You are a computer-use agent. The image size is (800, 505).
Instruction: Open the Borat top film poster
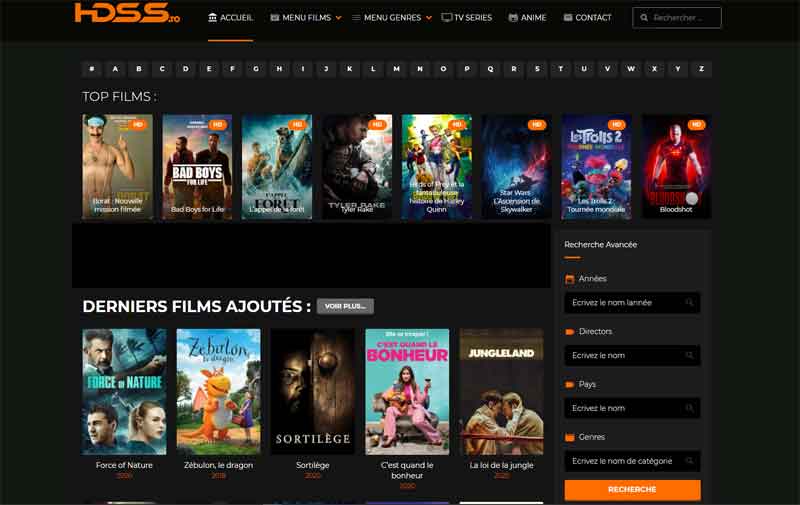pyautogui.click(x=117, y=166)
